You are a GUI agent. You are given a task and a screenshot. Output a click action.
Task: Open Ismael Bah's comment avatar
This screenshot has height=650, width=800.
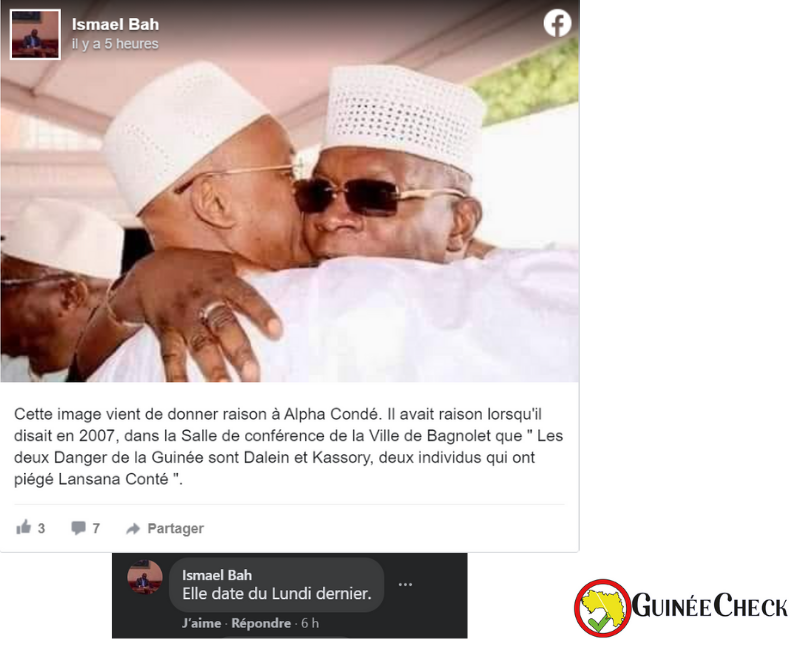click(x=144, y=577)
